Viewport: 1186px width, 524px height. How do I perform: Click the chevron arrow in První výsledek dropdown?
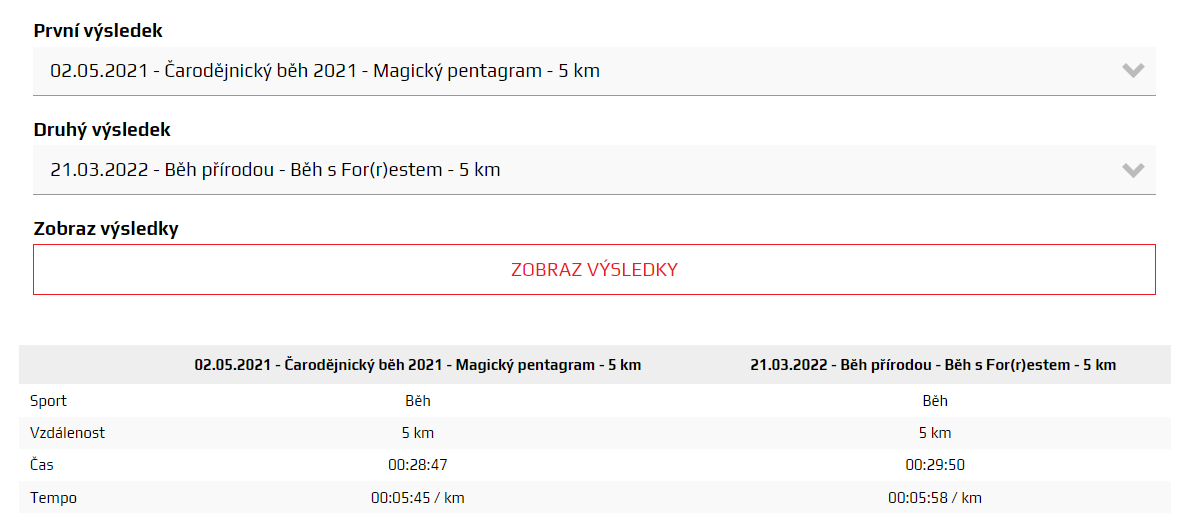(1132, 71)
